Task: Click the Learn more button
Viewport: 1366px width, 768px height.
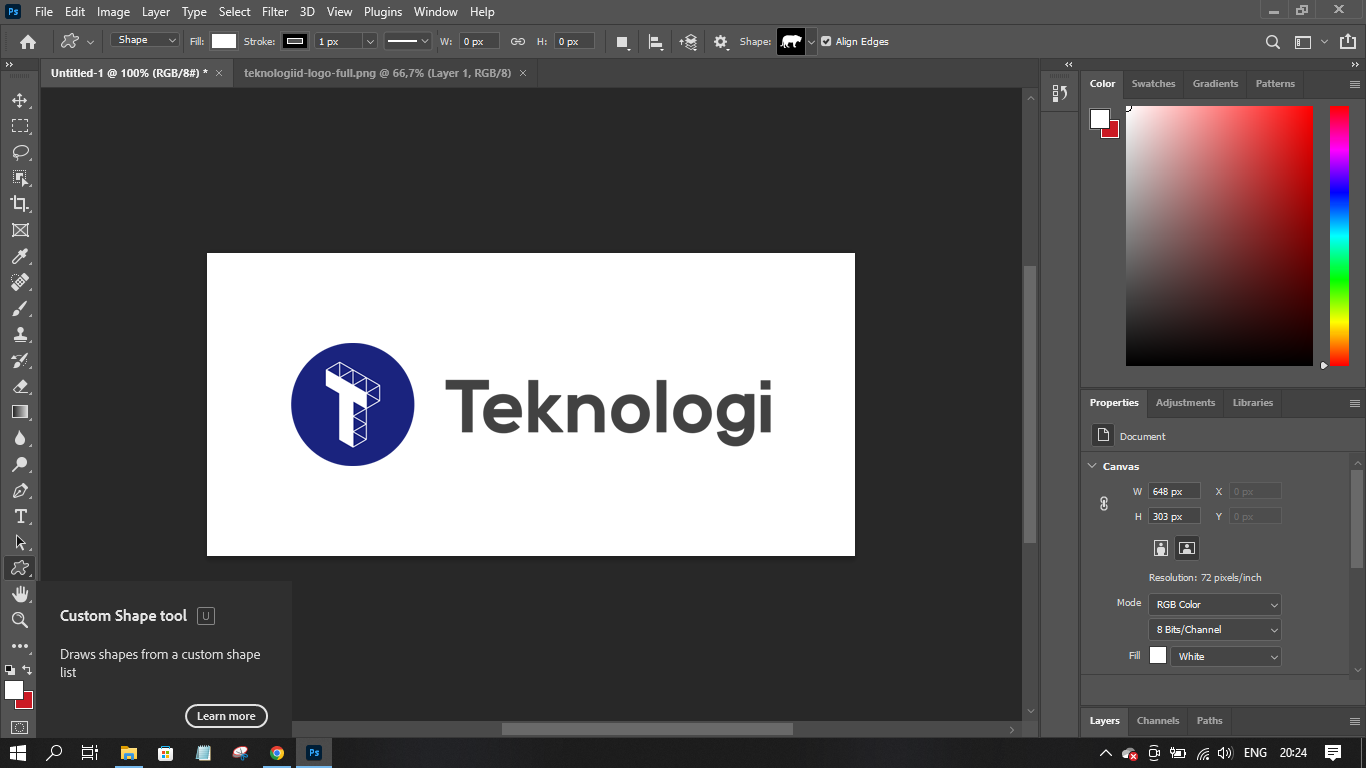Action: (226, 716)
